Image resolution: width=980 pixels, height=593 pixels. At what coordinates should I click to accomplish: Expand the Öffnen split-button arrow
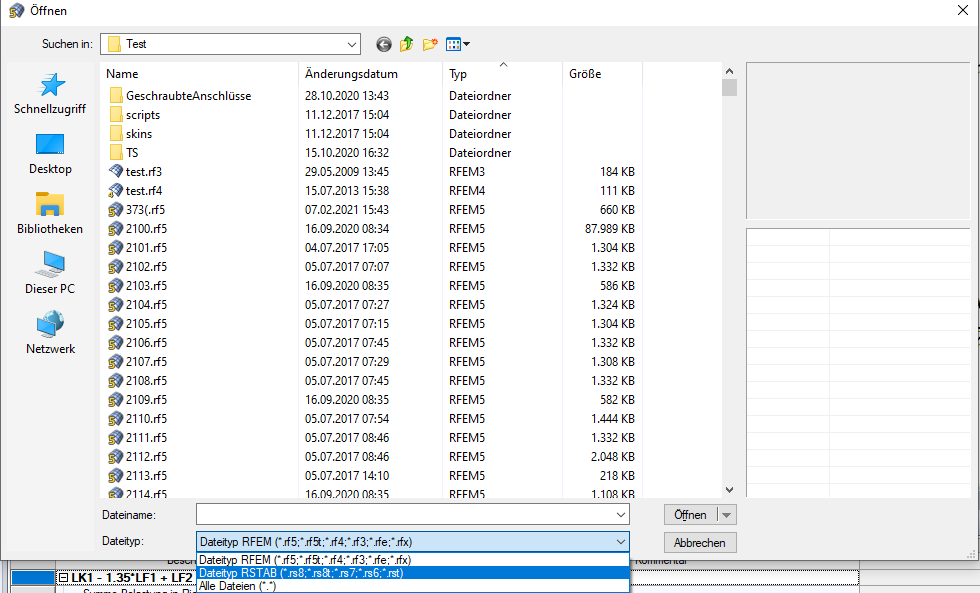coord(728,514)
